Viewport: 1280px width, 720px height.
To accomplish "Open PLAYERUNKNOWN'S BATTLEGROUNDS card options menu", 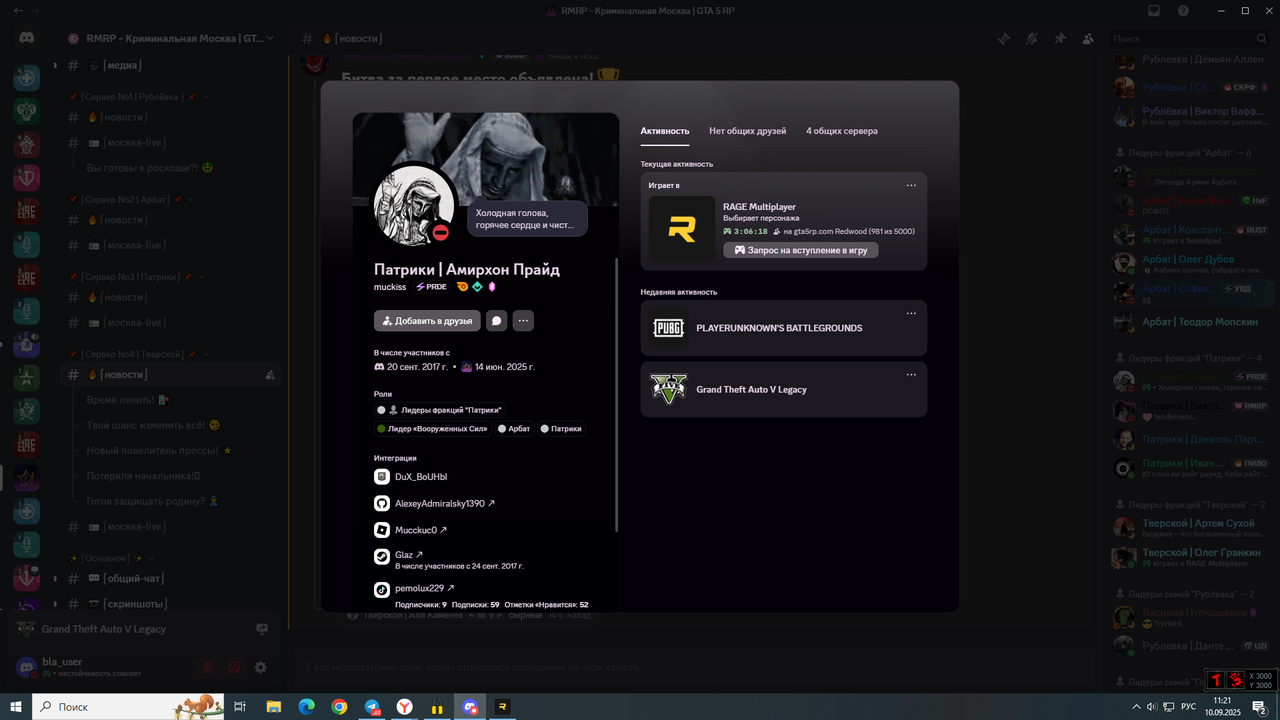I will 911,313.
